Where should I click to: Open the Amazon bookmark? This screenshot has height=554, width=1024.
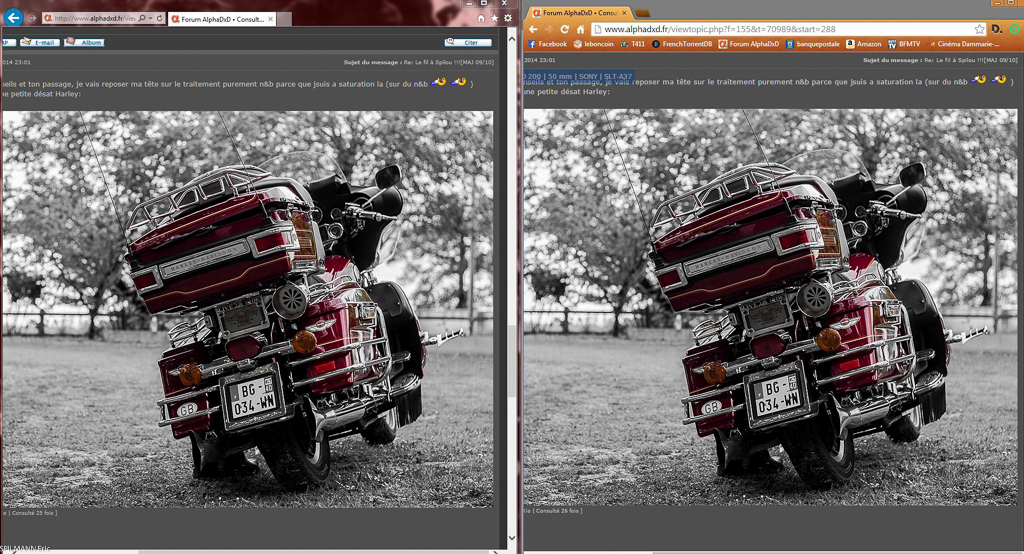(863, 44)
